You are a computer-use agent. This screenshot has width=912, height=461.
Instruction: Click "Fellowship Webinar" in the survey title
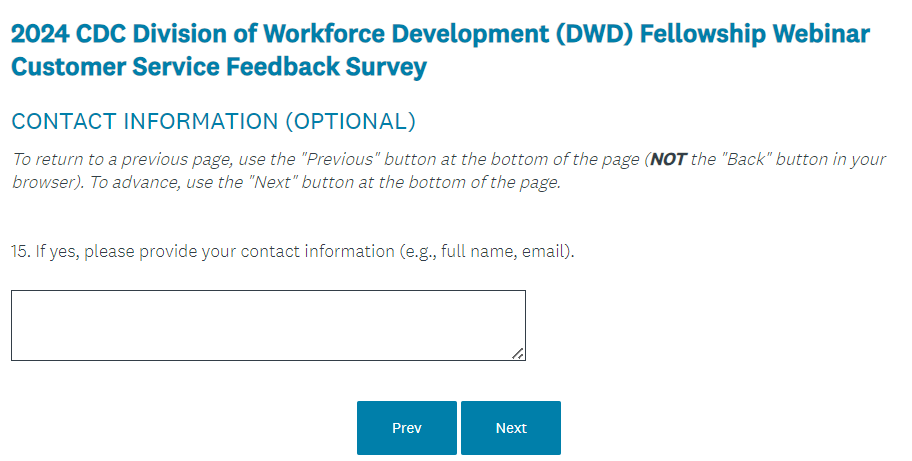tap(755, 34)
